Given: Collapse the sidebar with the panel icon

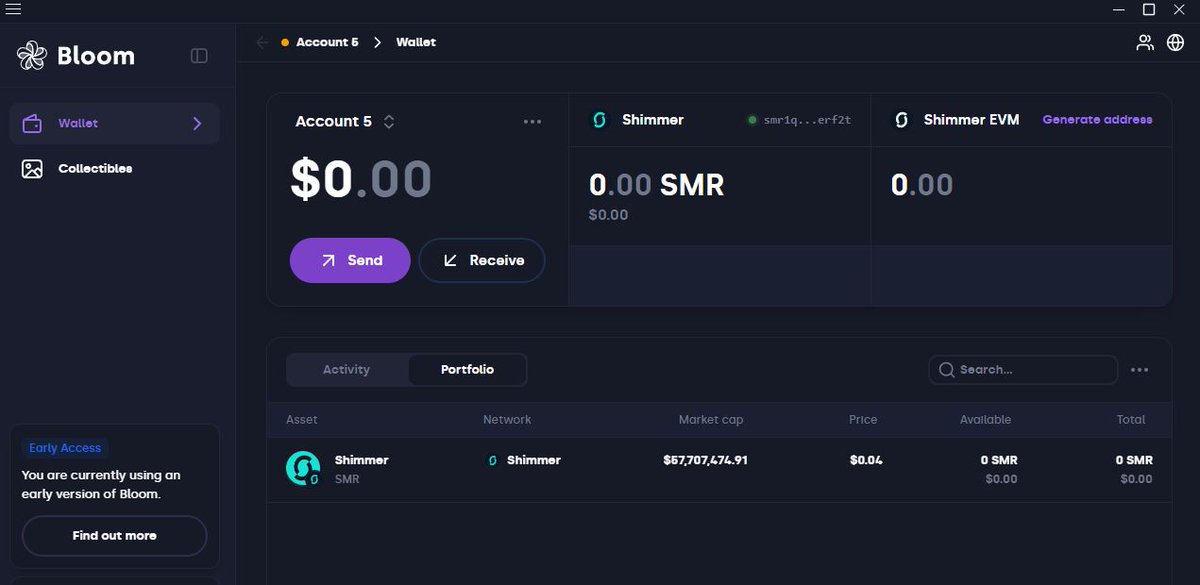Looking at the screenshot, I should [x=199, y=56].
